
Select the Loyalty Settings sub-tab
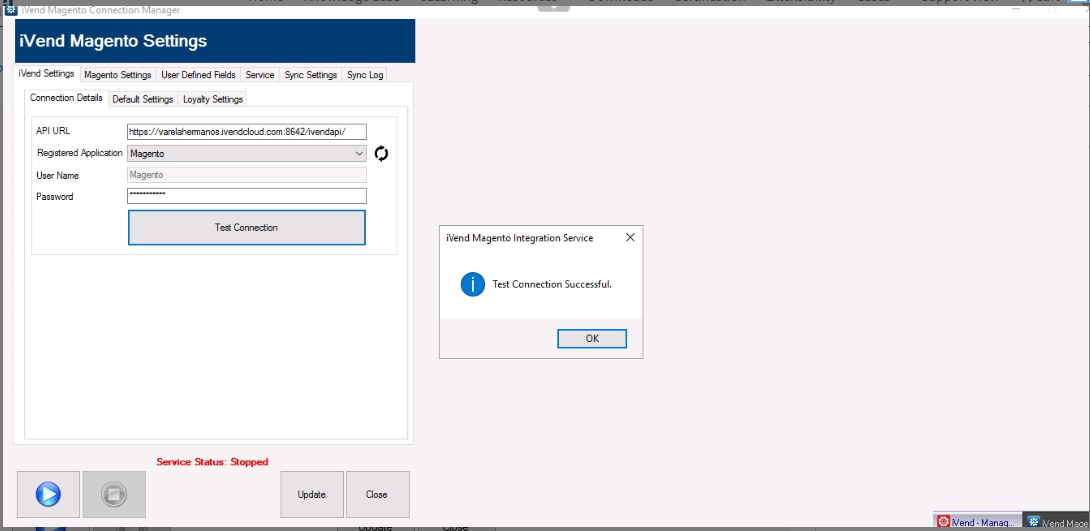coord(213,99)
